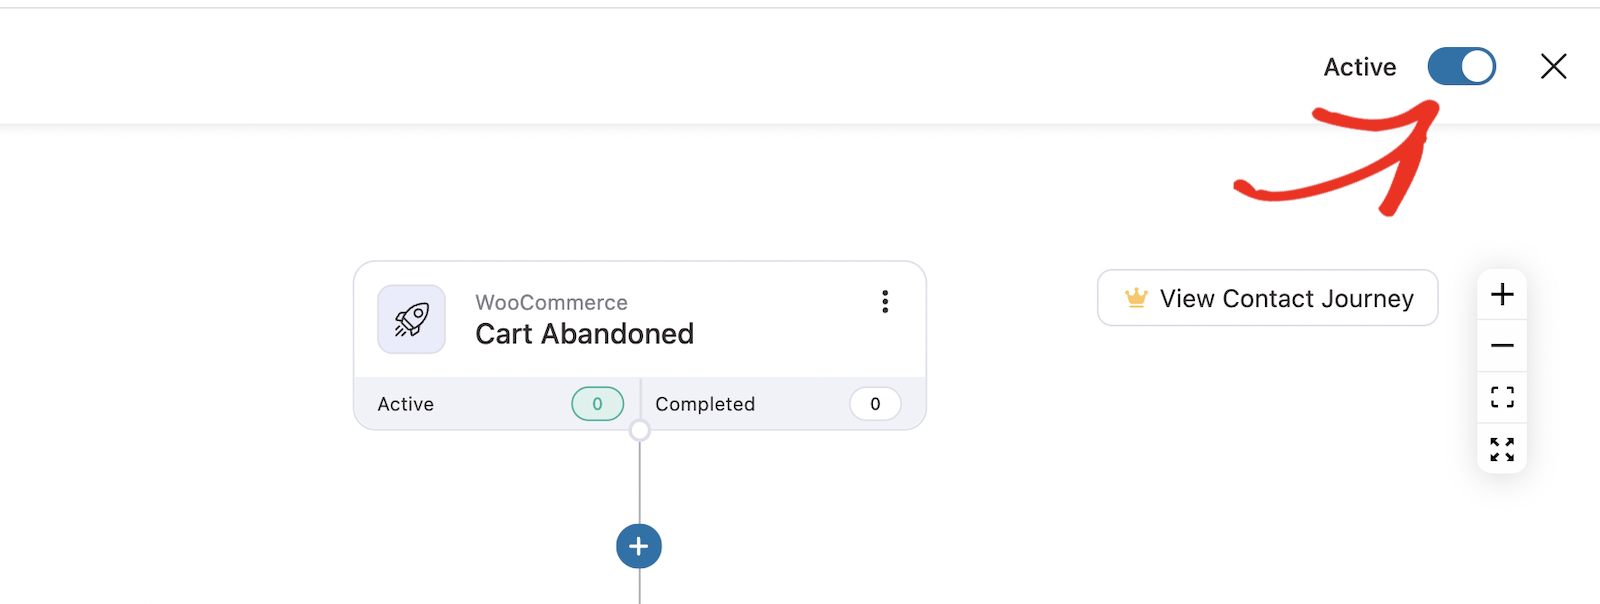This screenshot has height=604, width=1600.
Task: Zoom out of the workflow canvas
Action: [1502, 346]
